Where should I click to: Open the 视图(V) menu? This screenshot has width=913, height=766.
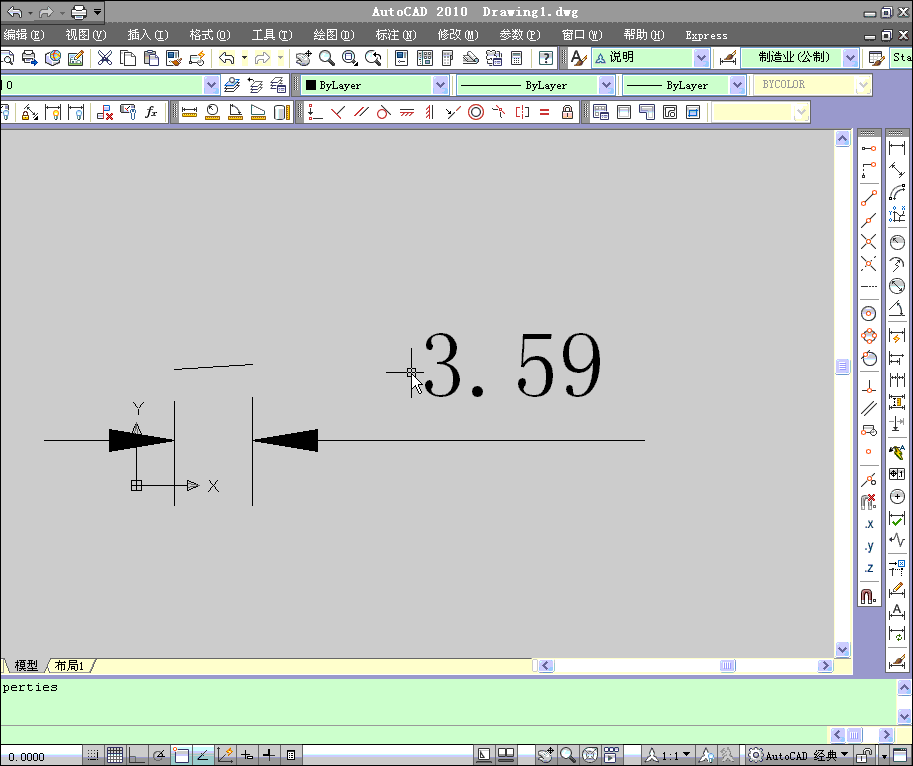(x=86, y=35)
